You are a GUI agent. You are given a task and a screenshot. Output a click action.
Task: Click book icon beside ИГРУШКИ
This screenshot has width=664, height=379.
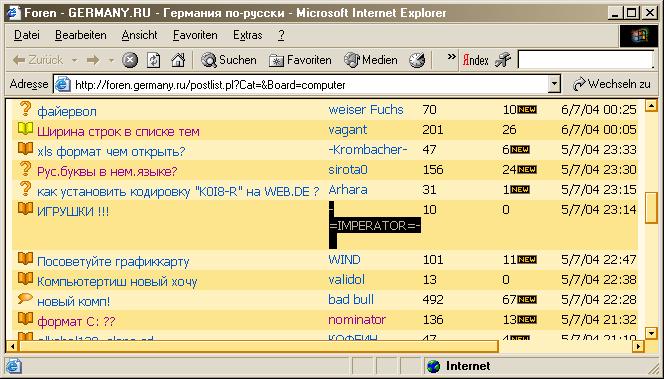pos(25,208)
